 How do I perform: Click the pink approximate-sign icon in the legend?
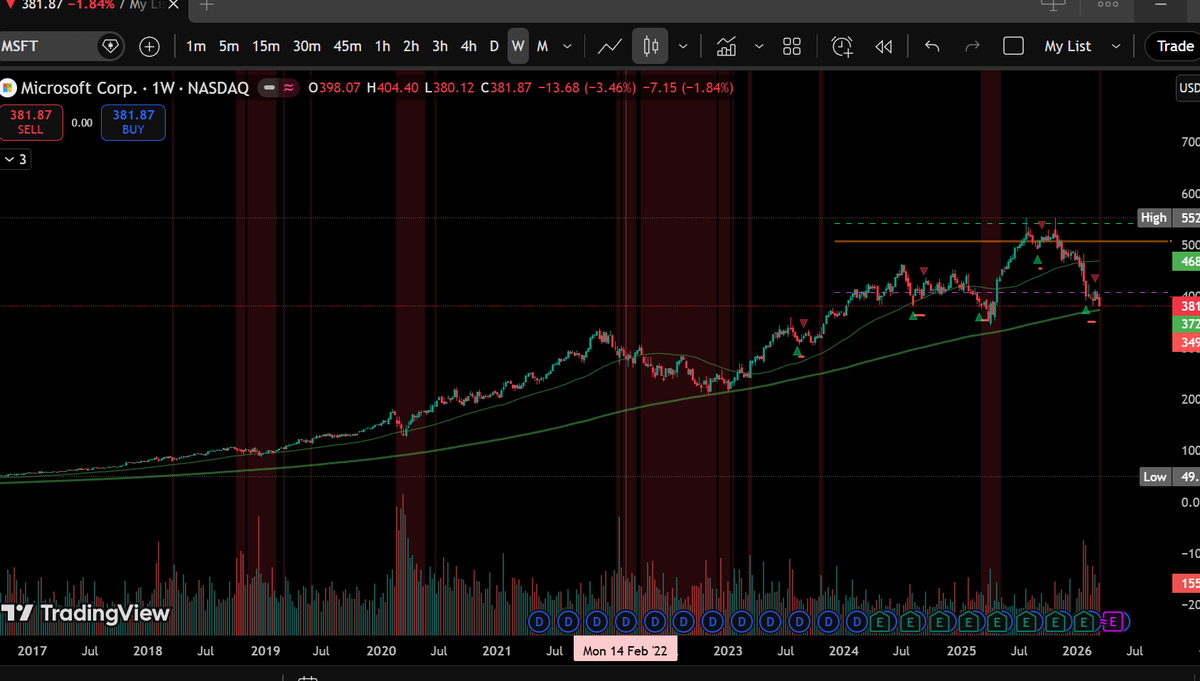pos(290,88)
